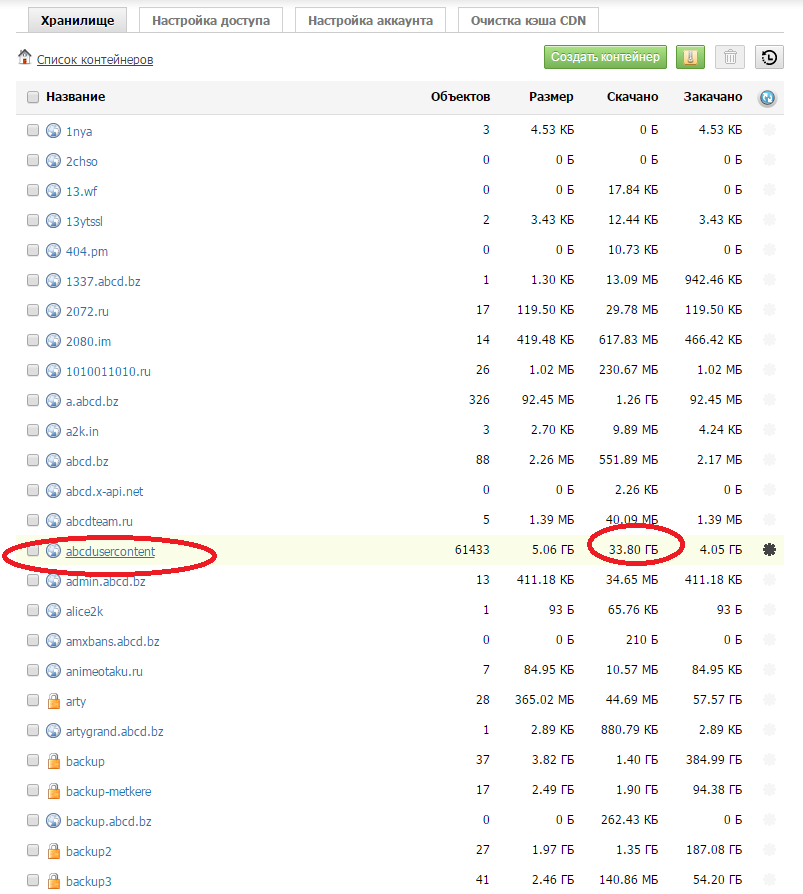The image size is (803, 894).
Task: Open the history clock icon button
Action: pos(769,58)
